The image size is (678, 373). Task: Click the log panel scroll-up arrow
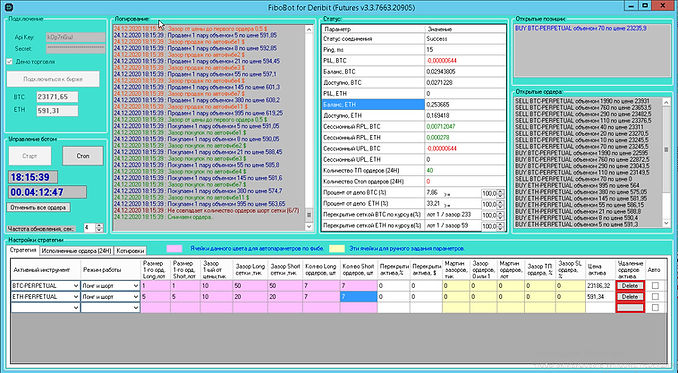[x=309, y=30]
